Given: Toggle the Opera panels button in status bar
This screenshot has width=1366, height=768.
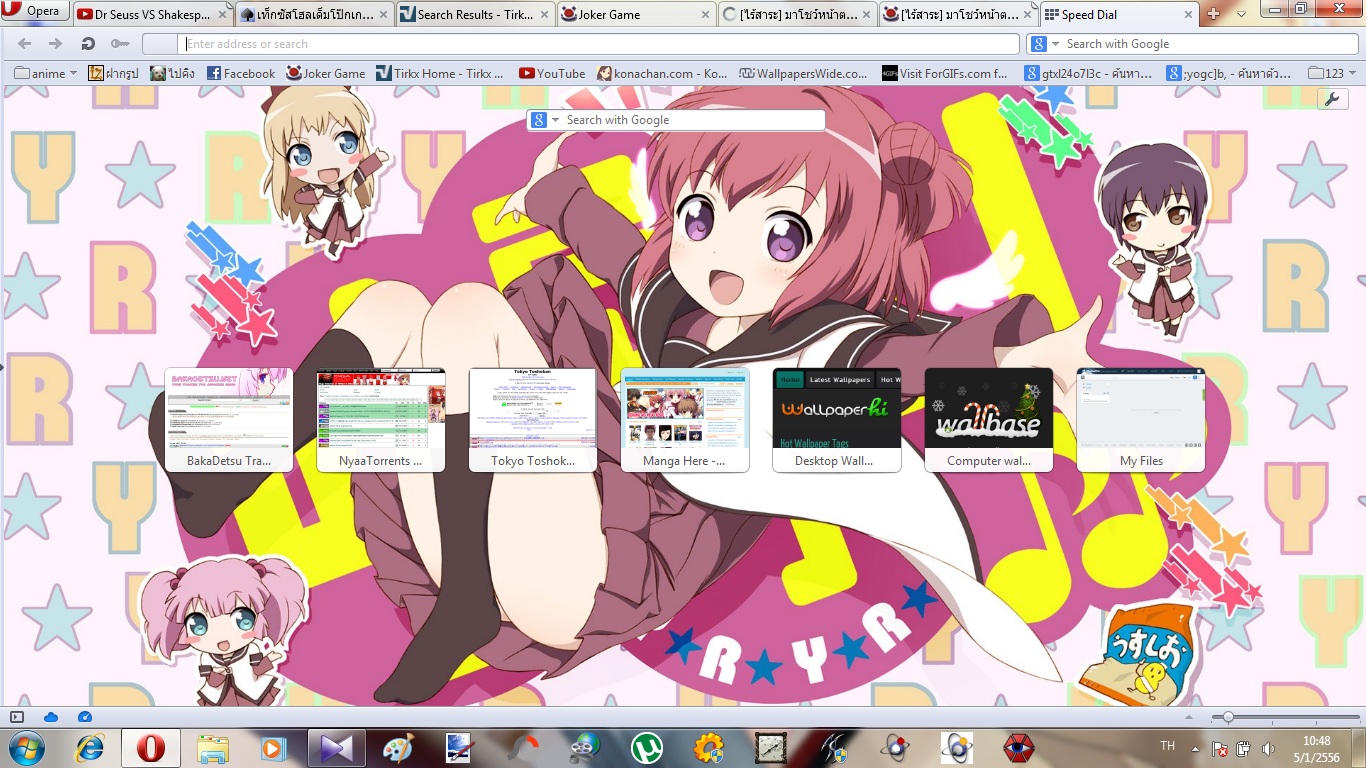Looking at the screenshot, I should tap(17, 717).
